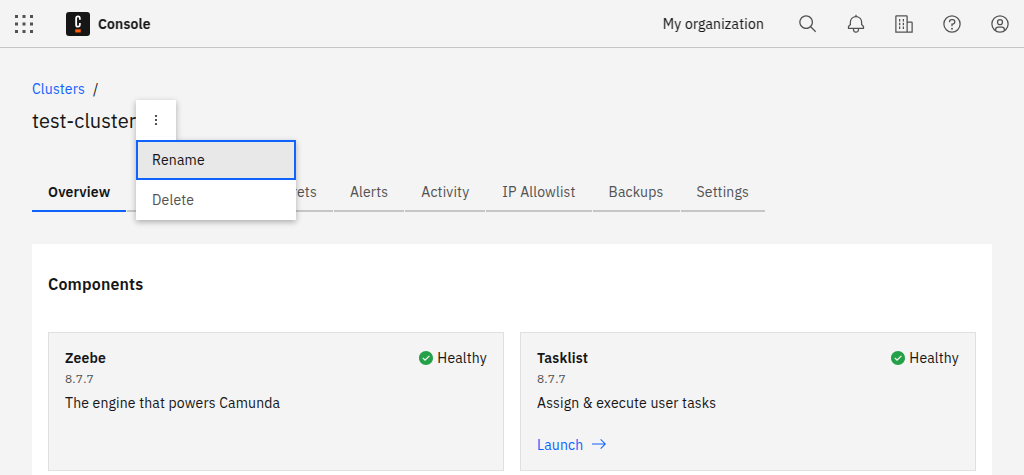
Task: Click the Tasklist Healthy status icon
Action: (898, 358)
